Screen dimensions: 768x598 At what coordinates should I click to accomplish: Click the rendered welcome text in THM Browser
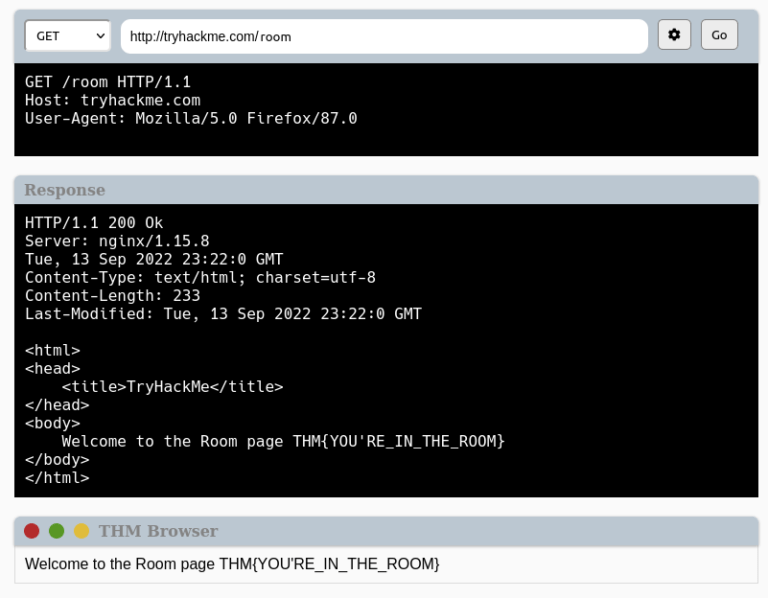pyautogui.click(x=232, y=564)
